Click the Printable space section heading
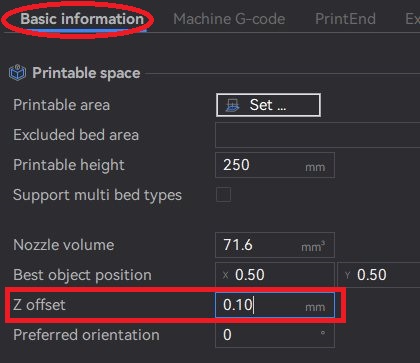 (x=86, y=73)
